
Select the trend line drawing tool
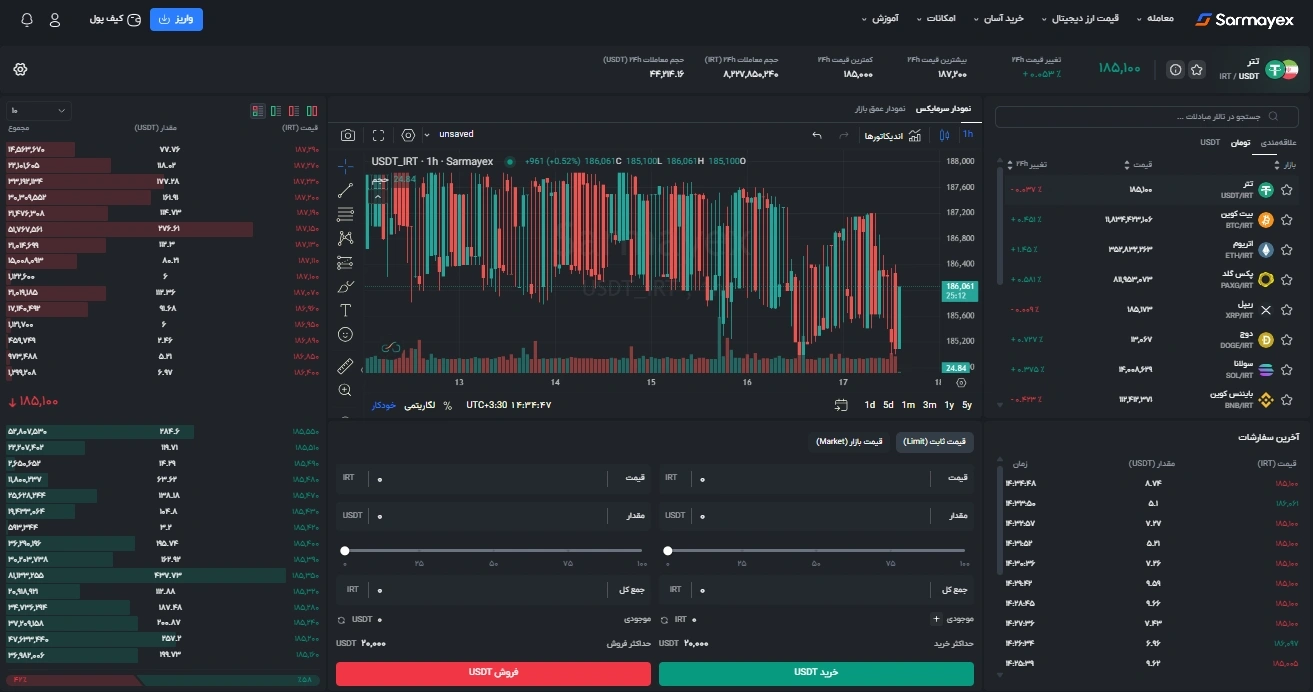346,189
